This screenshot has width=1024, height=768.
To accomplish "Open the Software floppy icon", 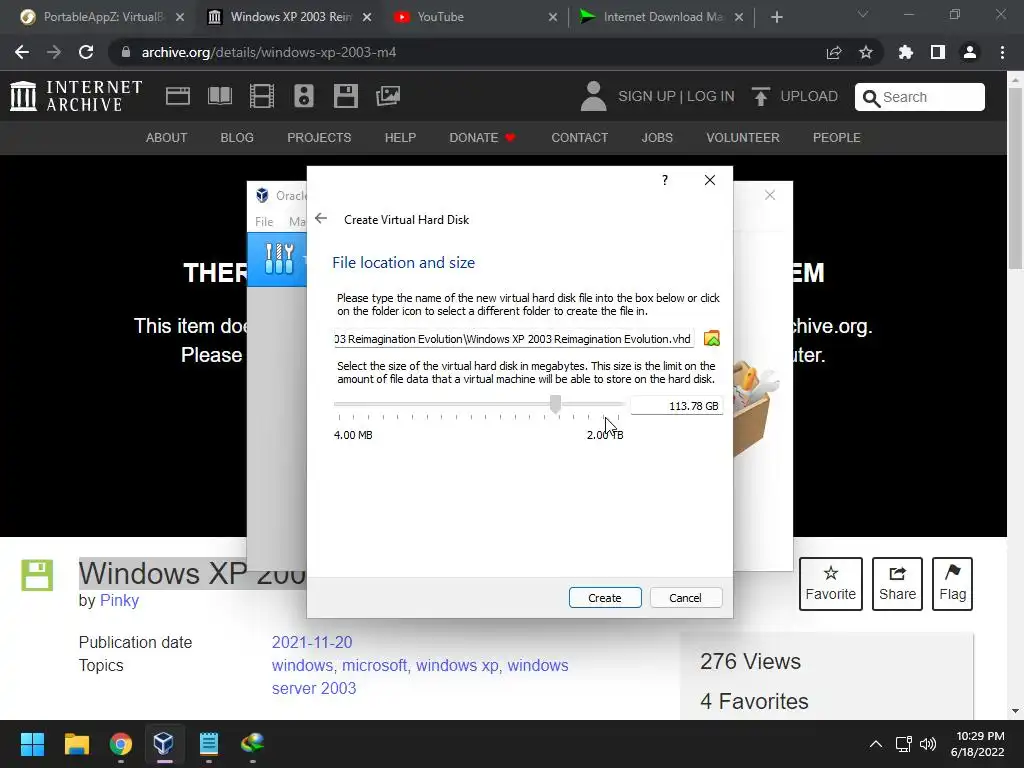I will [345, 96].
